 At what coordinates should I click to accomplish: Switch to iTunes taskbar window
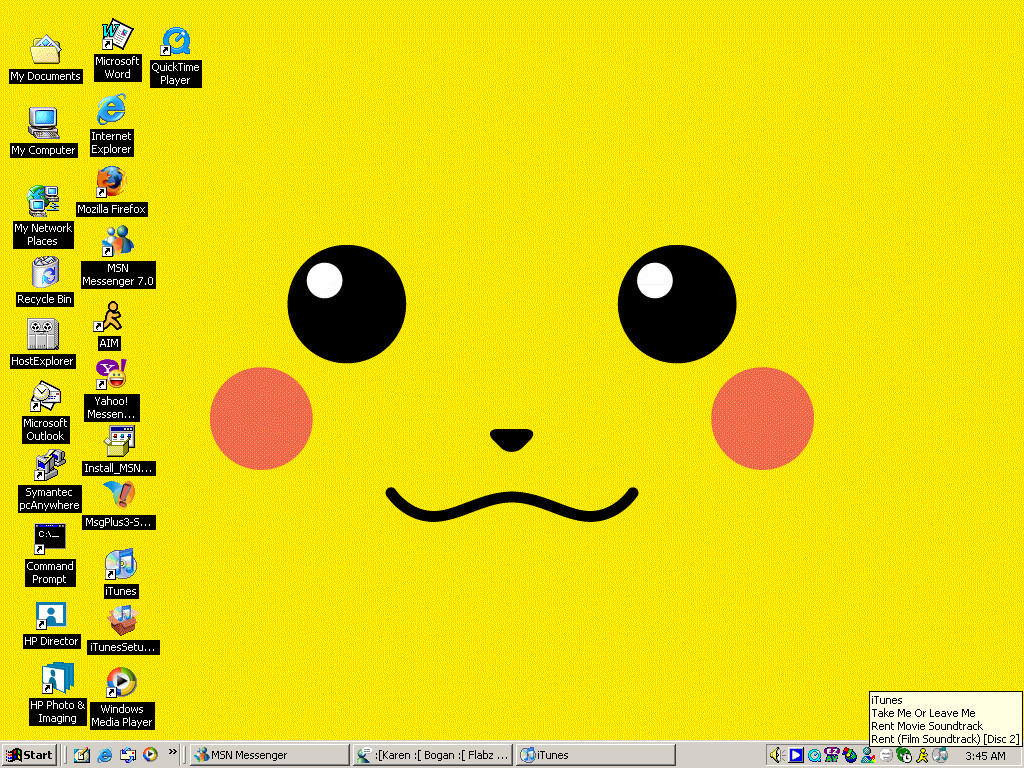point(596,755)
